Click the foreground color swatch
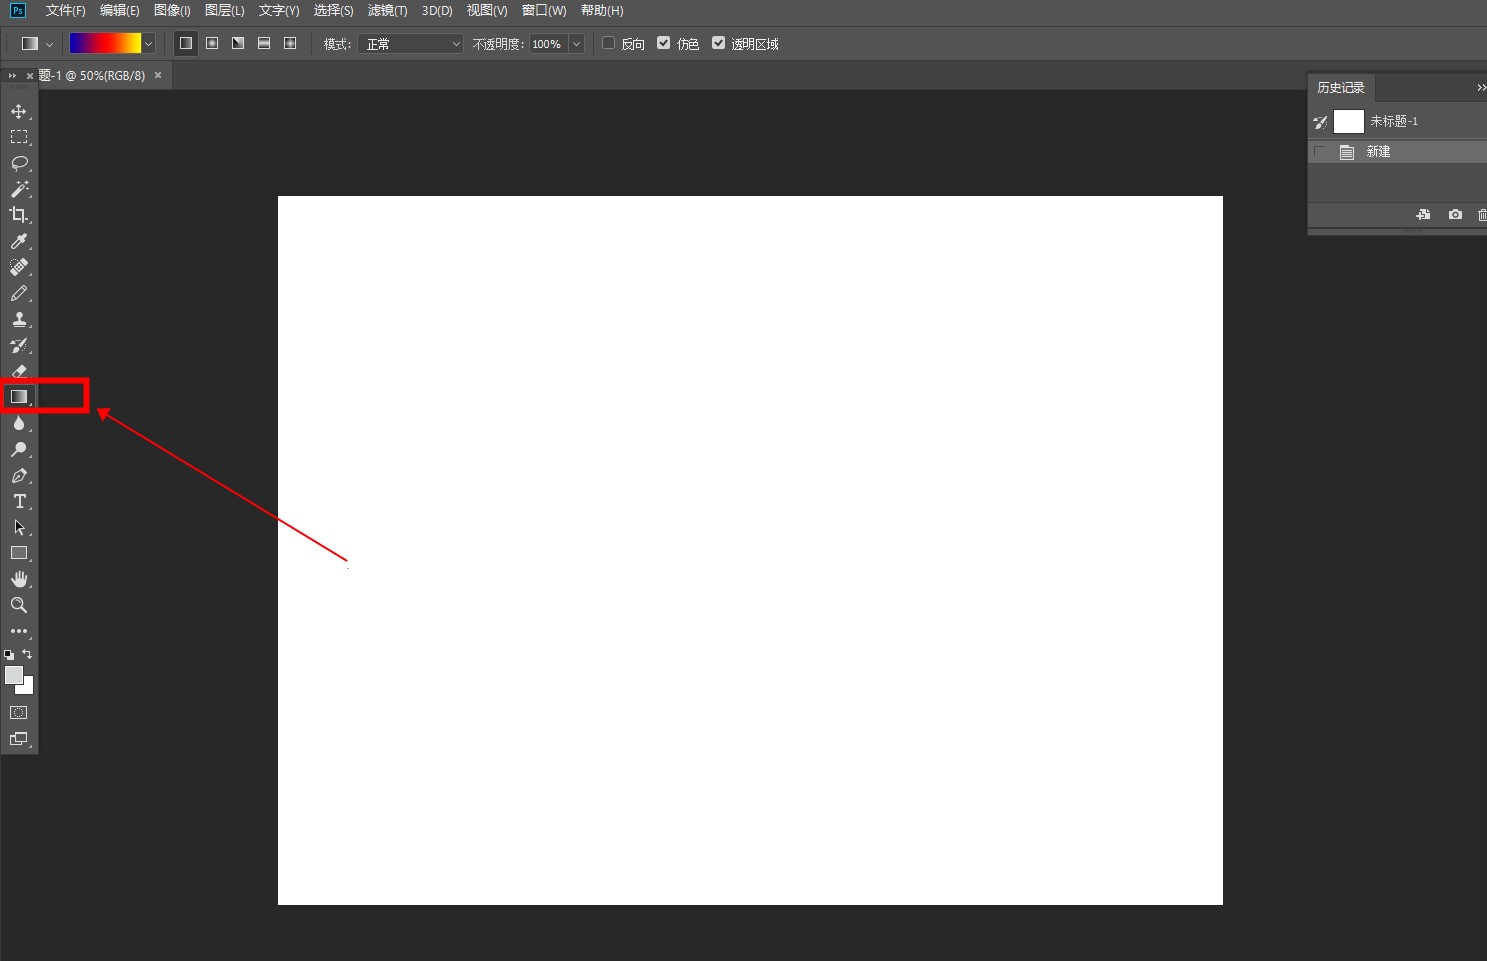This screenshot has width=1487, height=961. point(13,675)
